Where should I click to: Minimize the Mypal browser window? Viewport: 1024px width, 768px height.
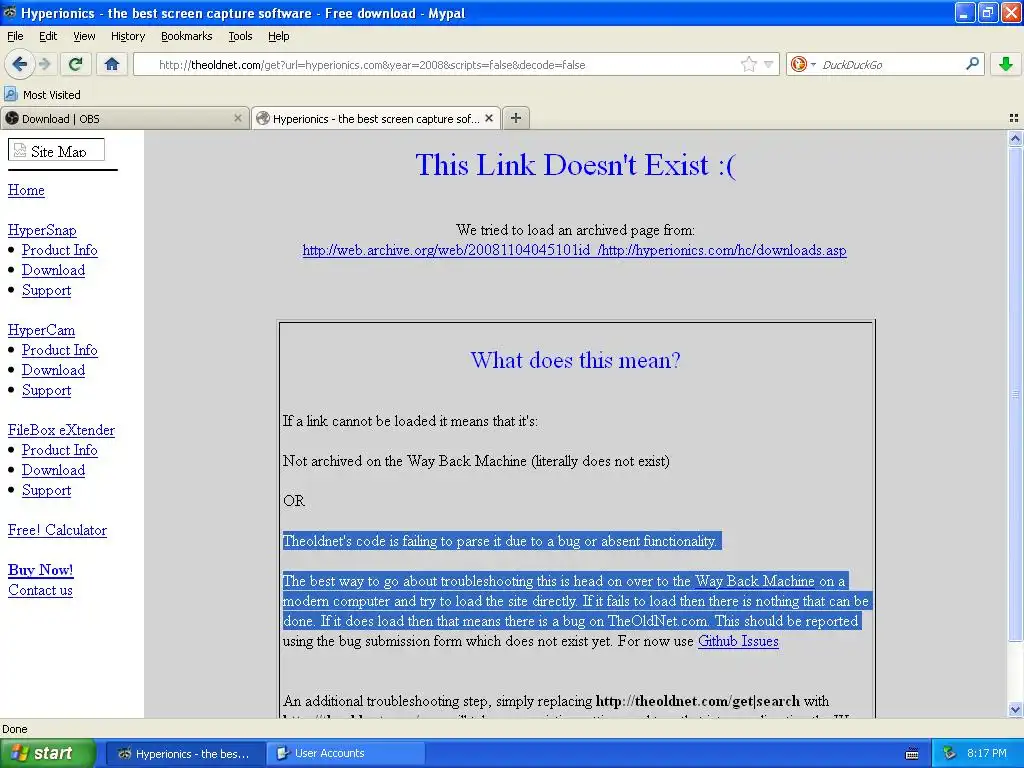click(965, 12)
